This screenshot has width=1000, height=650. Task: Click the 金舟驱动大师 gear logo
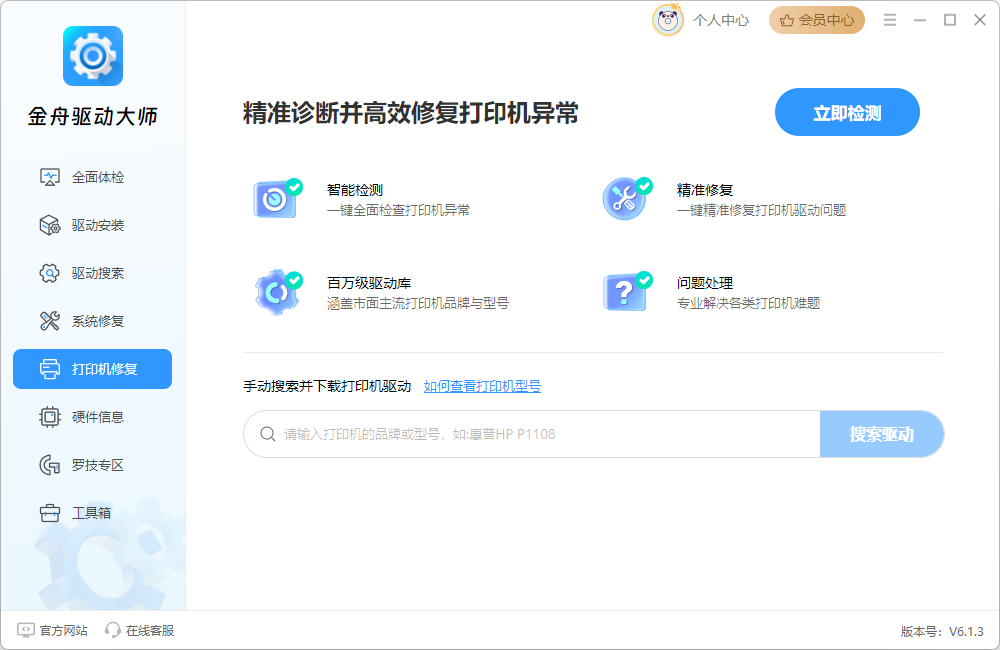tap(93, 56)
